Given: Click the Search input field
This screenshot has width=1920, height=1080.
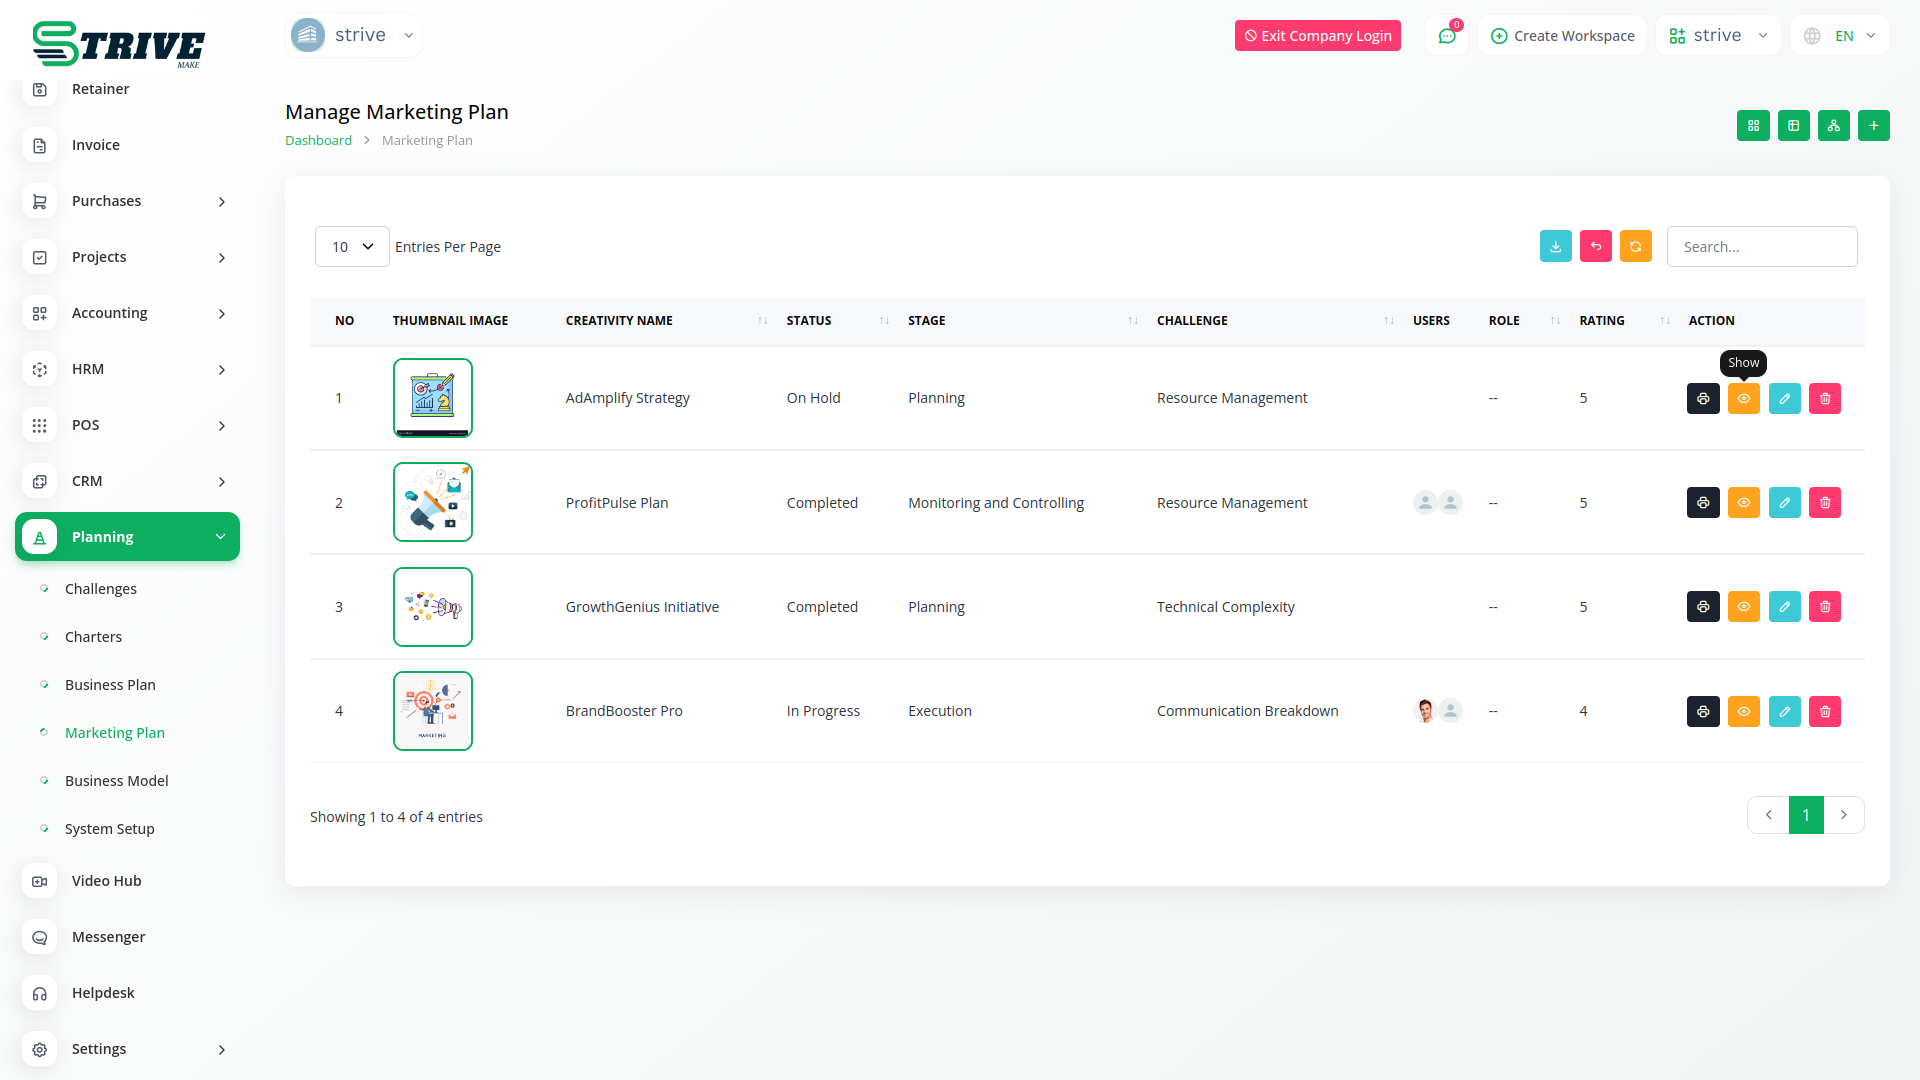Looking at the screenshot, I should coord(1762,247).
